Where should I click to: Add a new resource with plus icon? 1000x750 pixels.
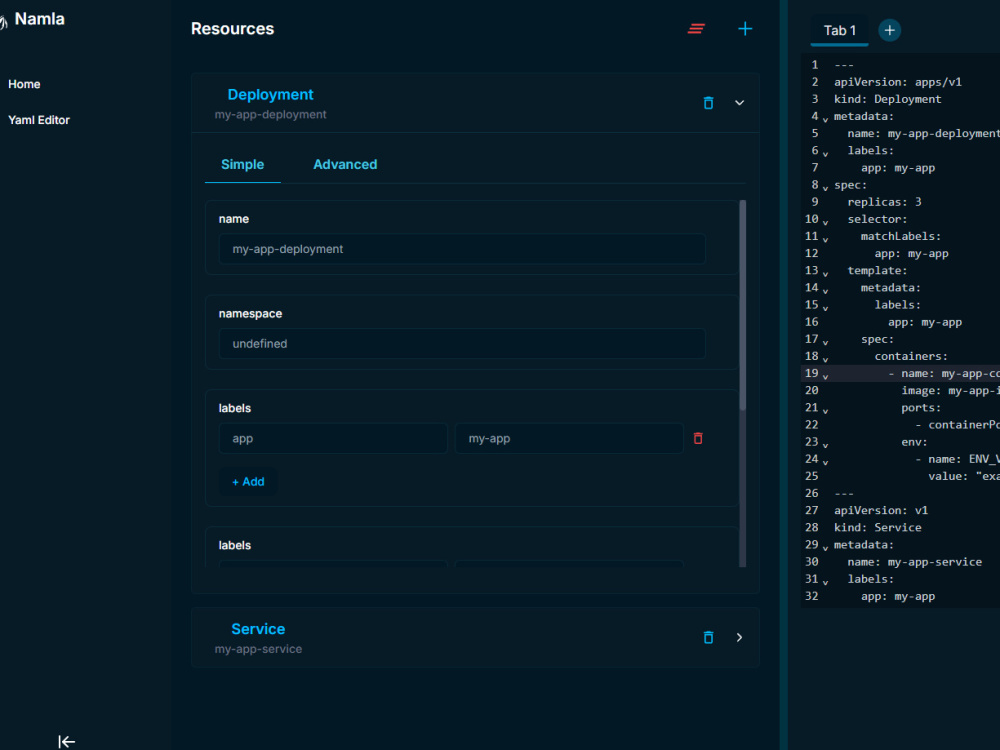pyautogui.click(x=745, y=29)
